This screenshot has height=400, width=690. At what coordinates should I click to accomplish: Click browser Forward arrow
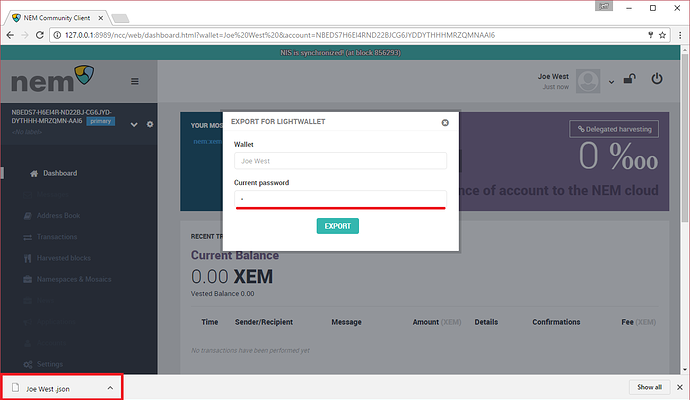25,35
